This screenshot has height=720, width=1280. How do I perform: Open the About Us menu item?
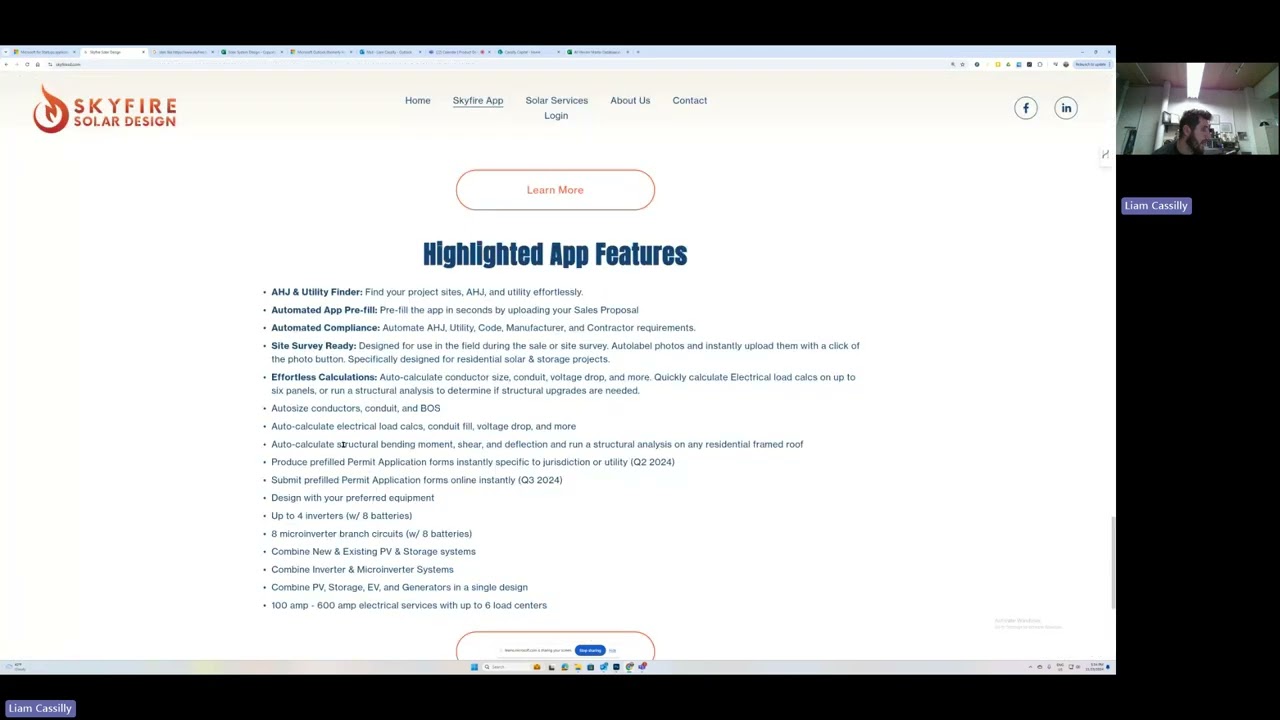pyautogui.click(x=630, y=100)
